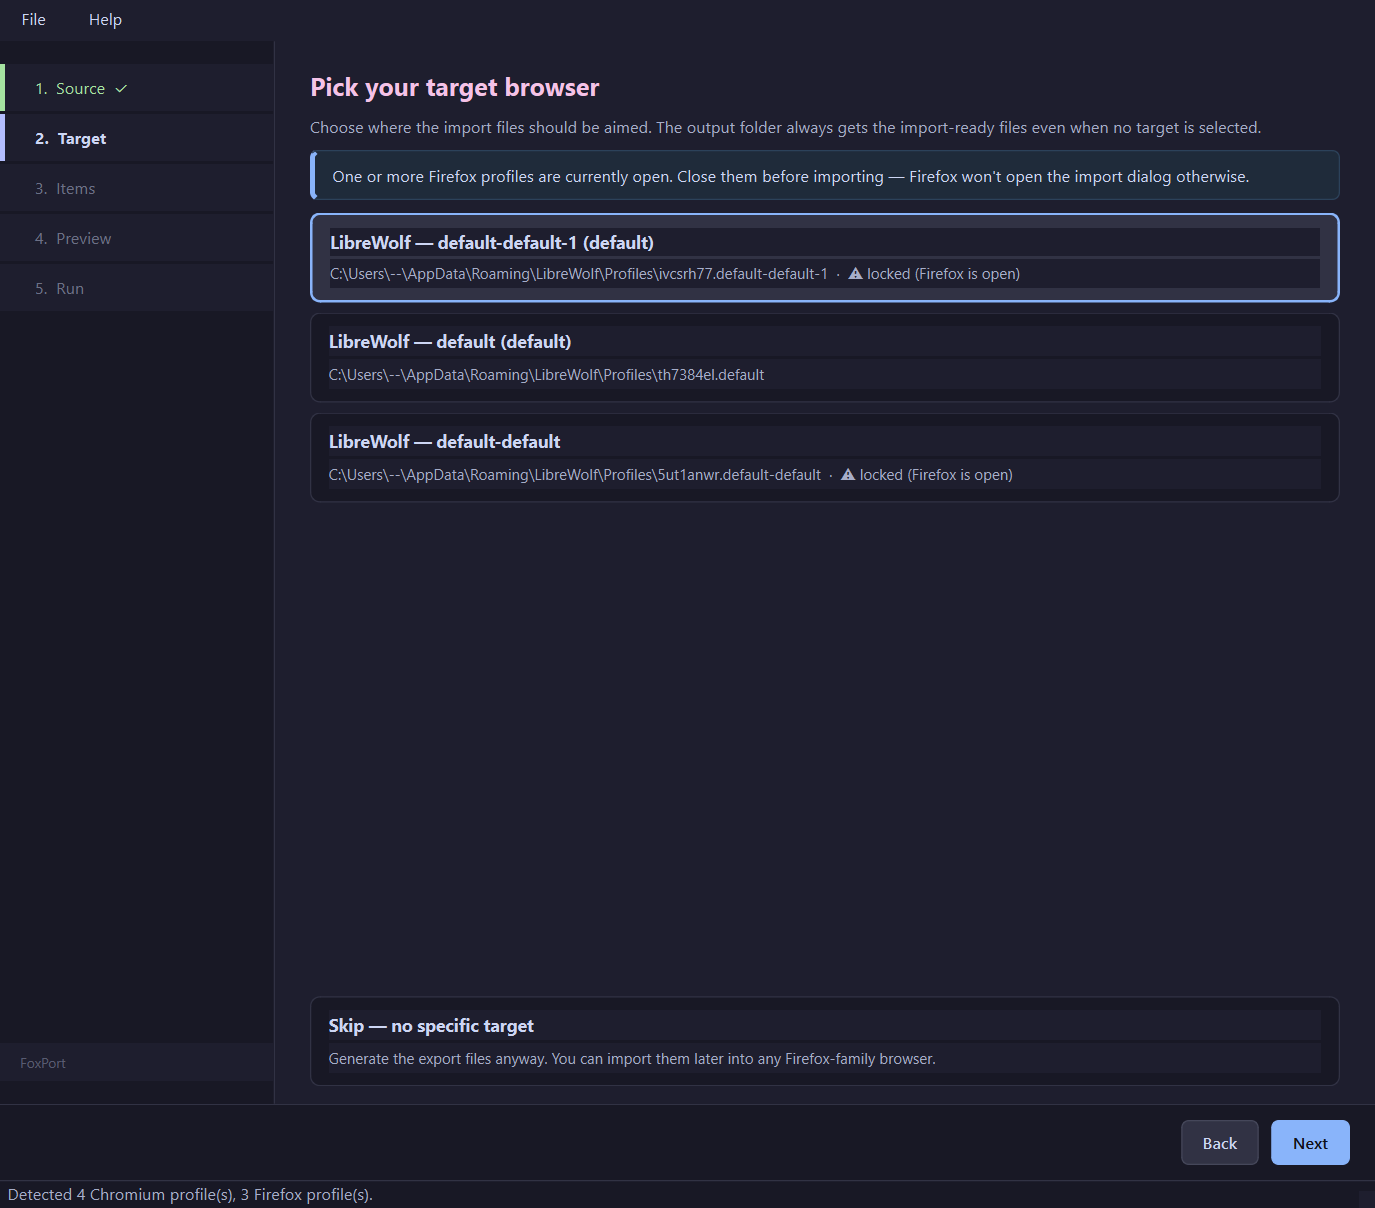Continue with the Next button
The image size is (1375, 1208).
[x=1310, y=1143]
